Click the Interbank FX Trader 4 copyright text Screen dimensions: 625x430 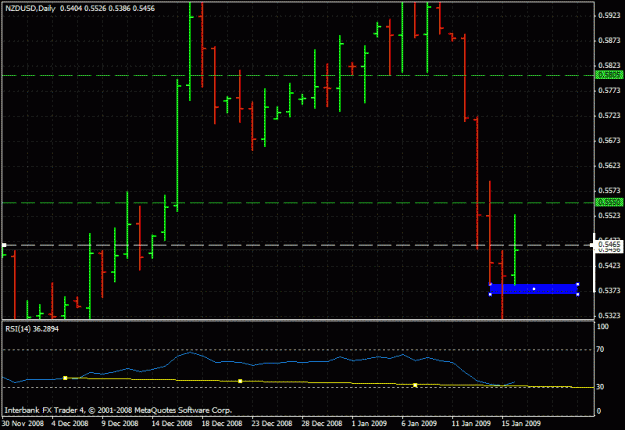(x=118, y=410)
